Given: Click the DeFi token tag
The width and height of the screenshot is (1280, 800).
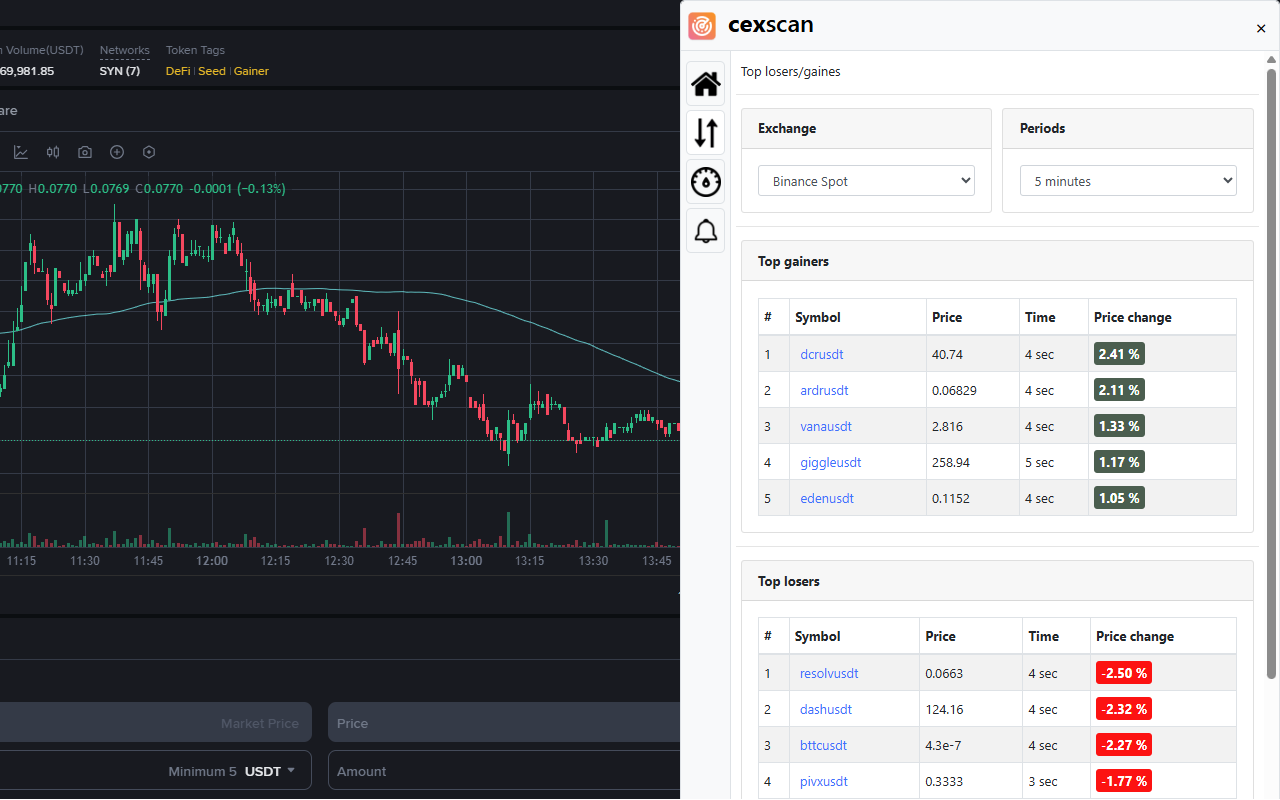Looking at the screenshot, I should point(178,71).
